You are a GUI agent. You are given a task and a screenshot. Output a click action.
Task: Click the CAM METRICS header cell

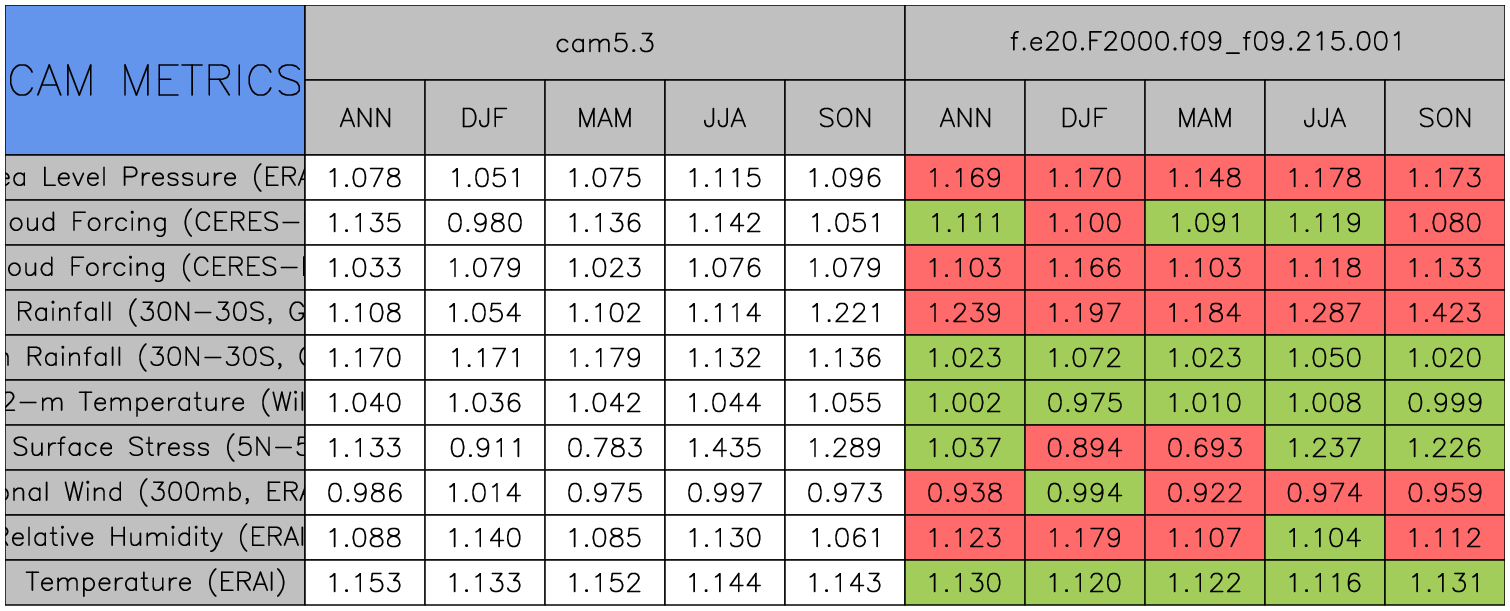coord(155,80)
